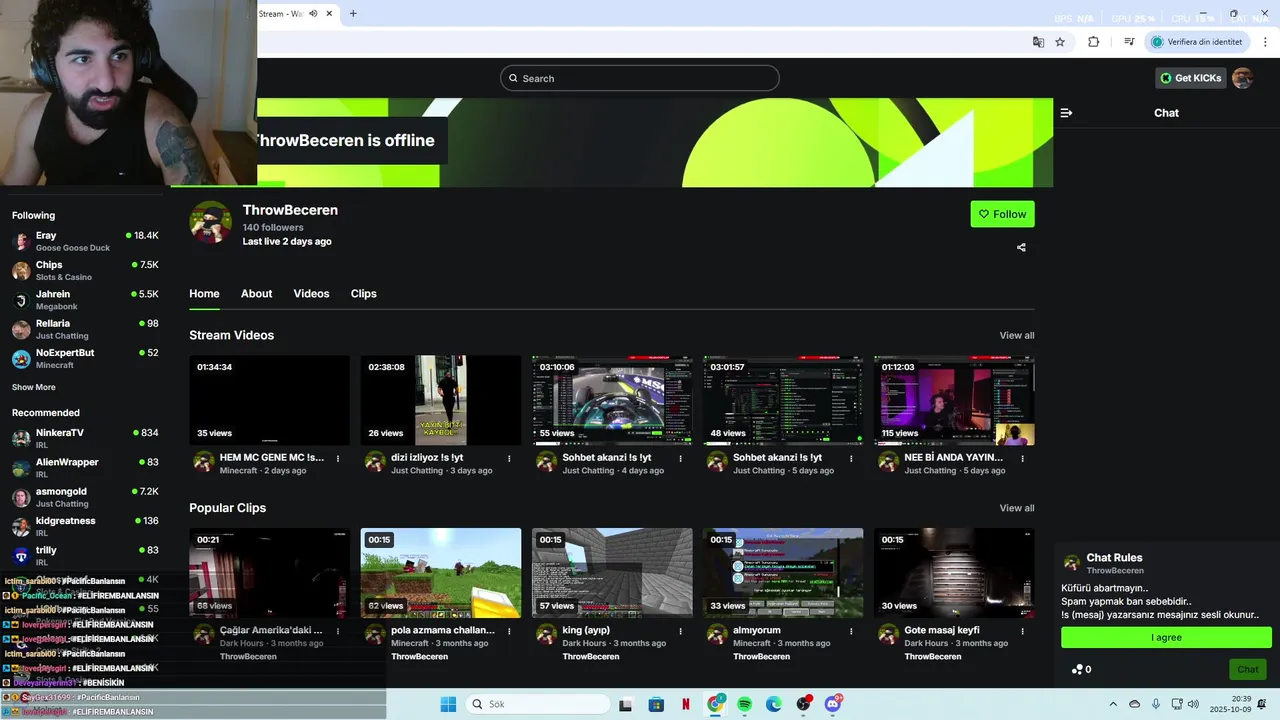The image size is (1280, 720).
Task: Open options menu for Çağlar Amerika'daki clip
Action: [338, 631]
